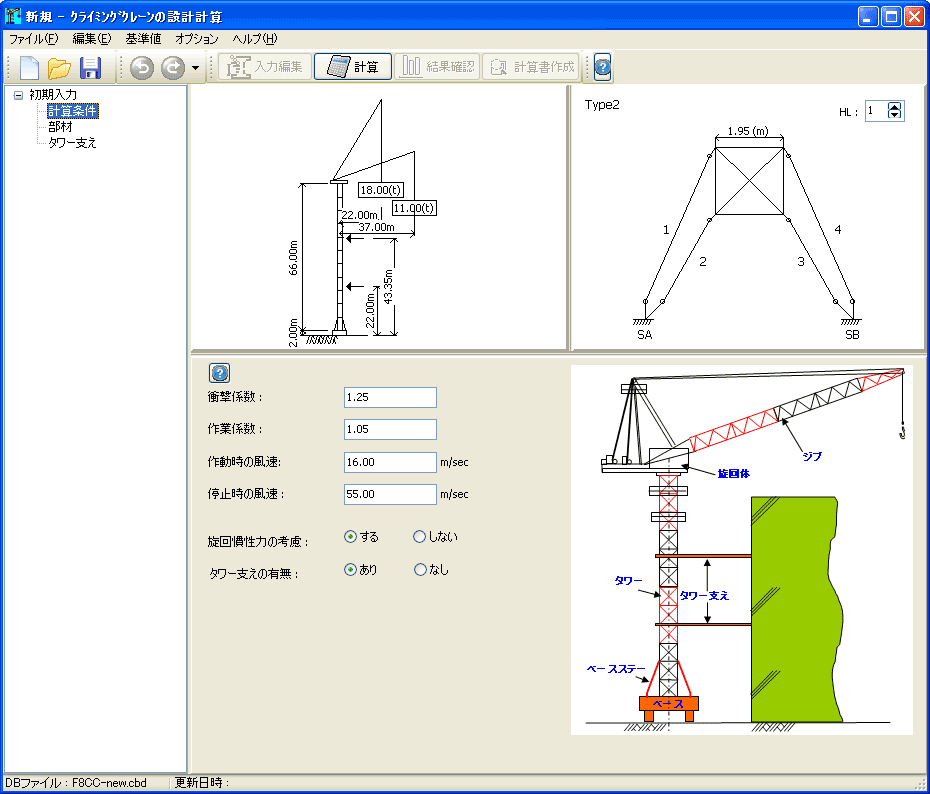Screen dimensions: 930x794
Task: Click the Redo arrow icon
Action: pos(173,68)
